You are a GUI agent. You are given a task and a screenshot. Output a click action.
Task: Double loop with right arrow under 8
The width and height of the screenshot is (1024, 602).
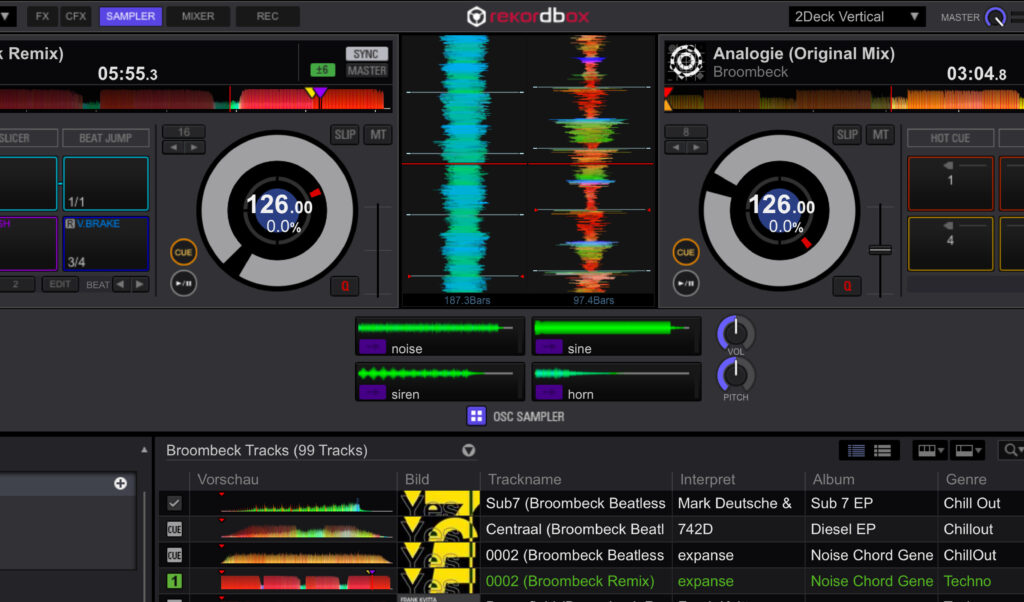pyautogui.click(x=696, y=148)
